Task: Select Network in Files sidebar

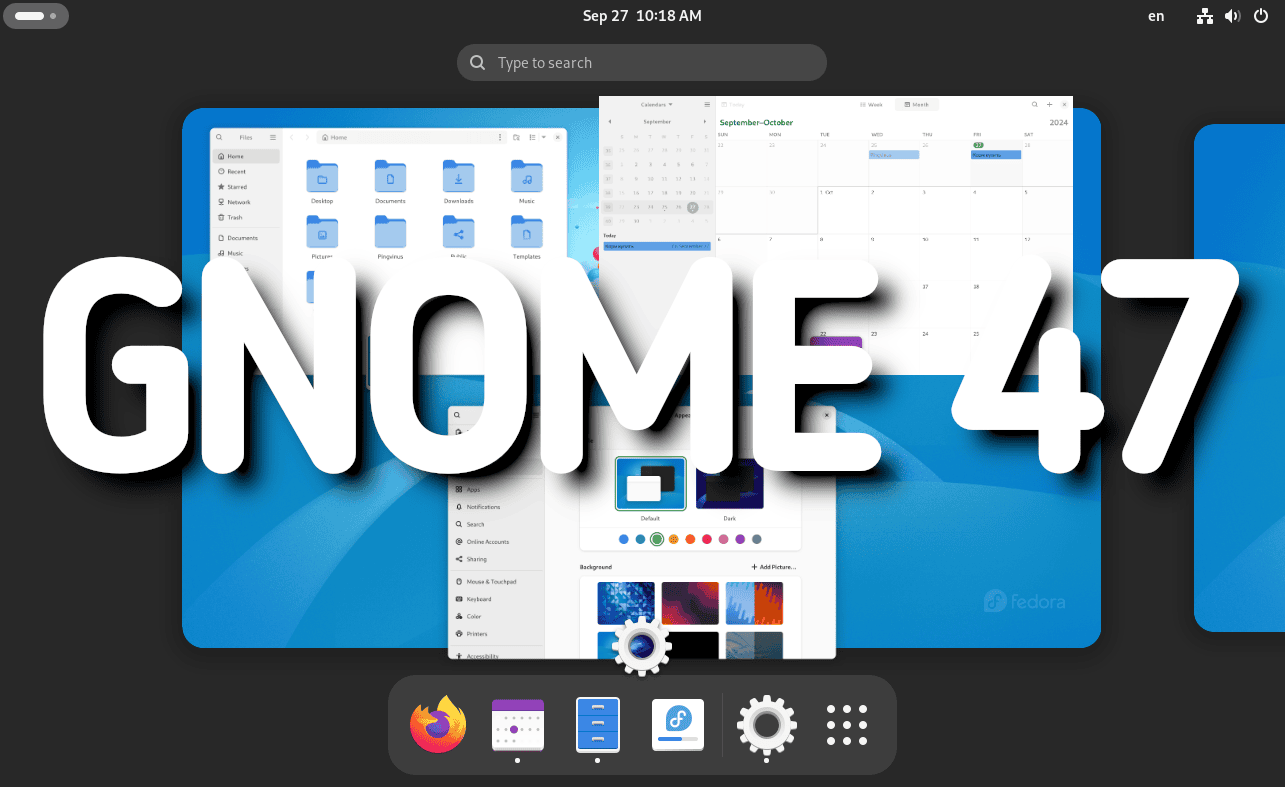Action: click(246, 202)
